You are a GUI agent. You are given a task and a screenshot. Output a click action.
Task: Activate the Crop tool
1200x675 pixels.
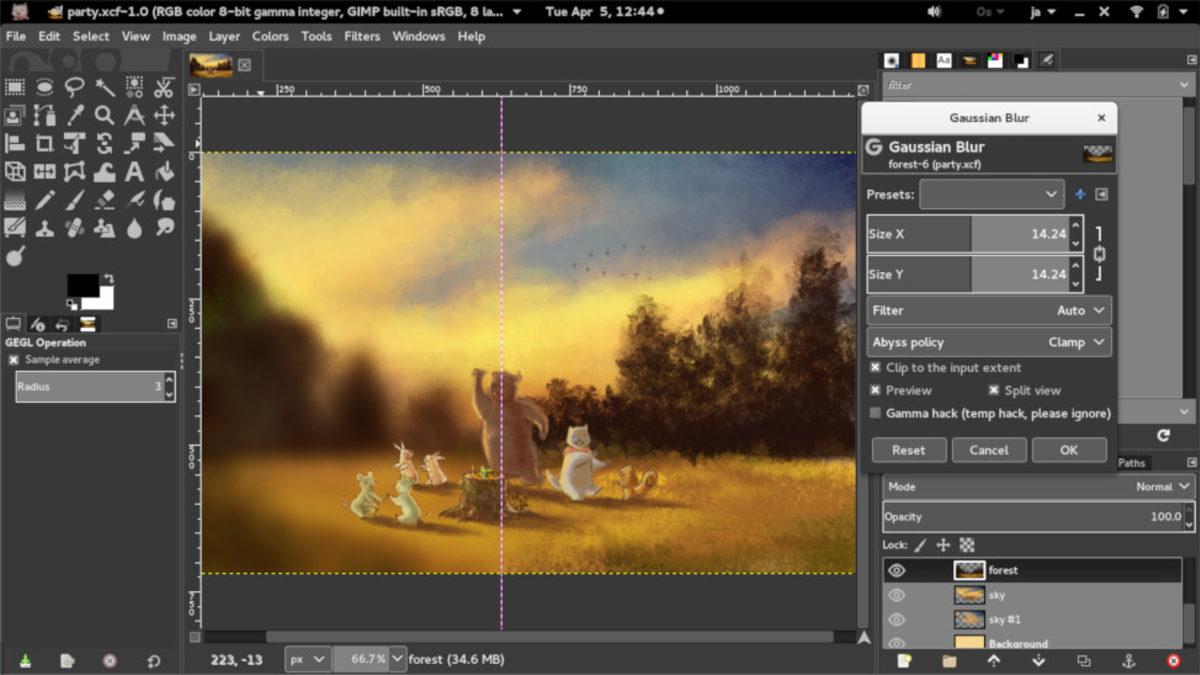(44, 141)
